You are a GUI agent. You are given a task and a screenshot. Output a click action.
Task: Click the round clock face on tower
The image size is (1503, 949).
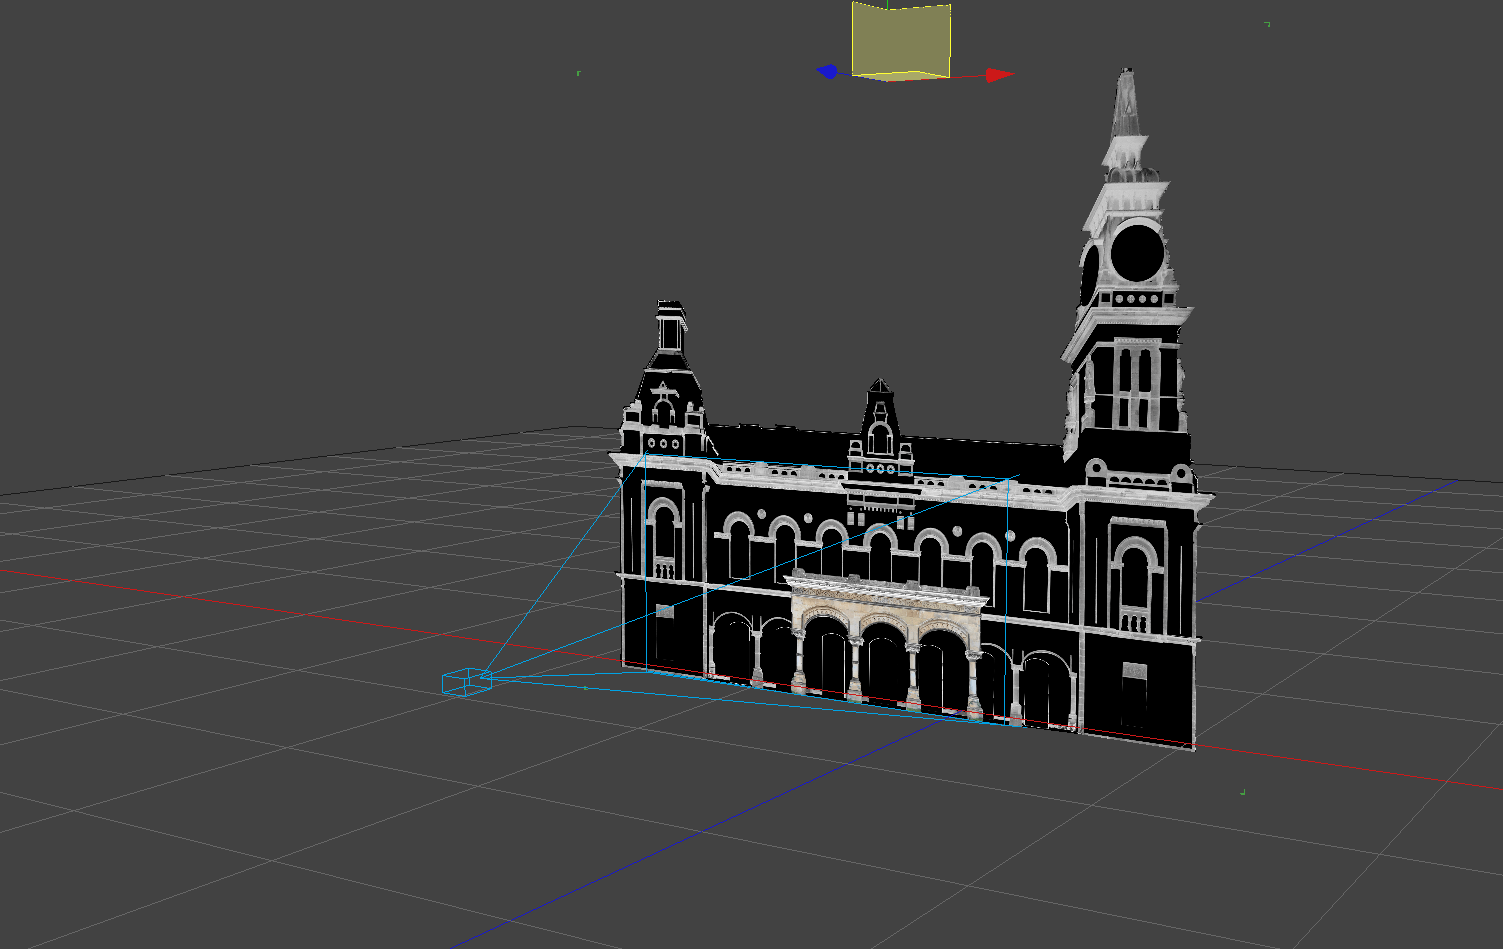tap(1137, 251)
